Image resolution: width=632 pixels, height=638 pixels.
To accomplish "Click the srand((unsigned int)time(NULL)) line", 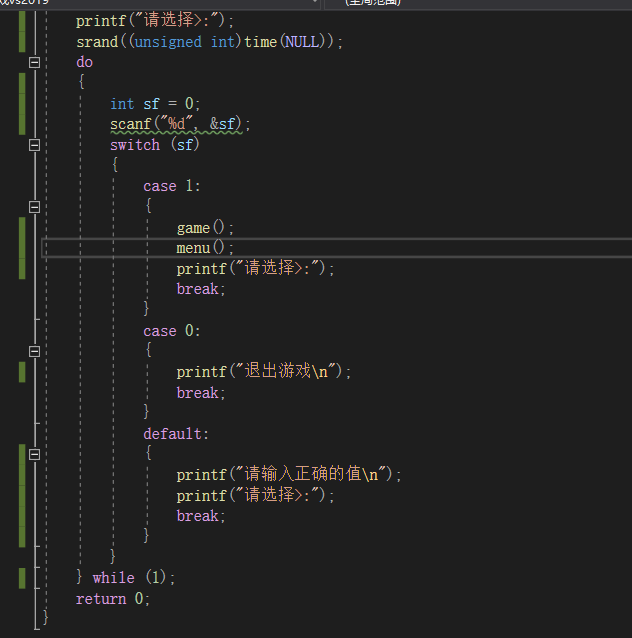I will pos(210,42).
